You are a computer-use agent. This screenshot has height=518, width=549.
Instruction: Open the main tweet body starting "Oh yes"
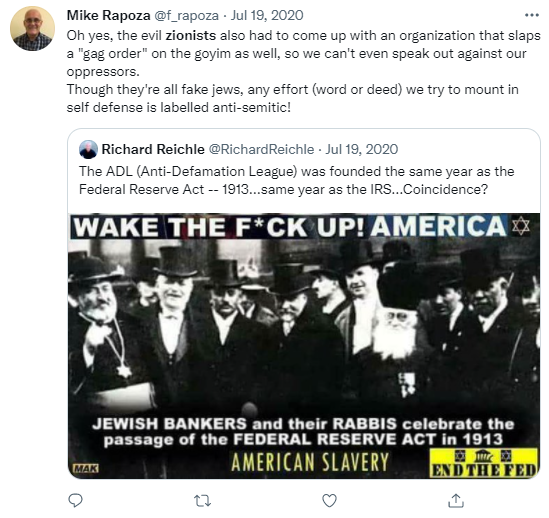click(x=303, y=71)
